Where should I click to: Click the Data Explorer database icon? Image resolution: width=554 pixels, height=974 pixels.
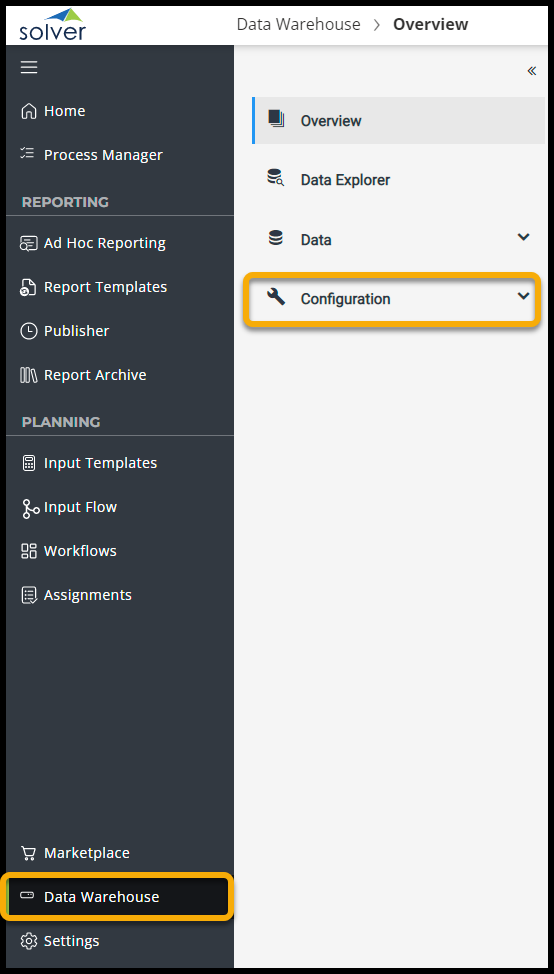[x=276, y=178]
